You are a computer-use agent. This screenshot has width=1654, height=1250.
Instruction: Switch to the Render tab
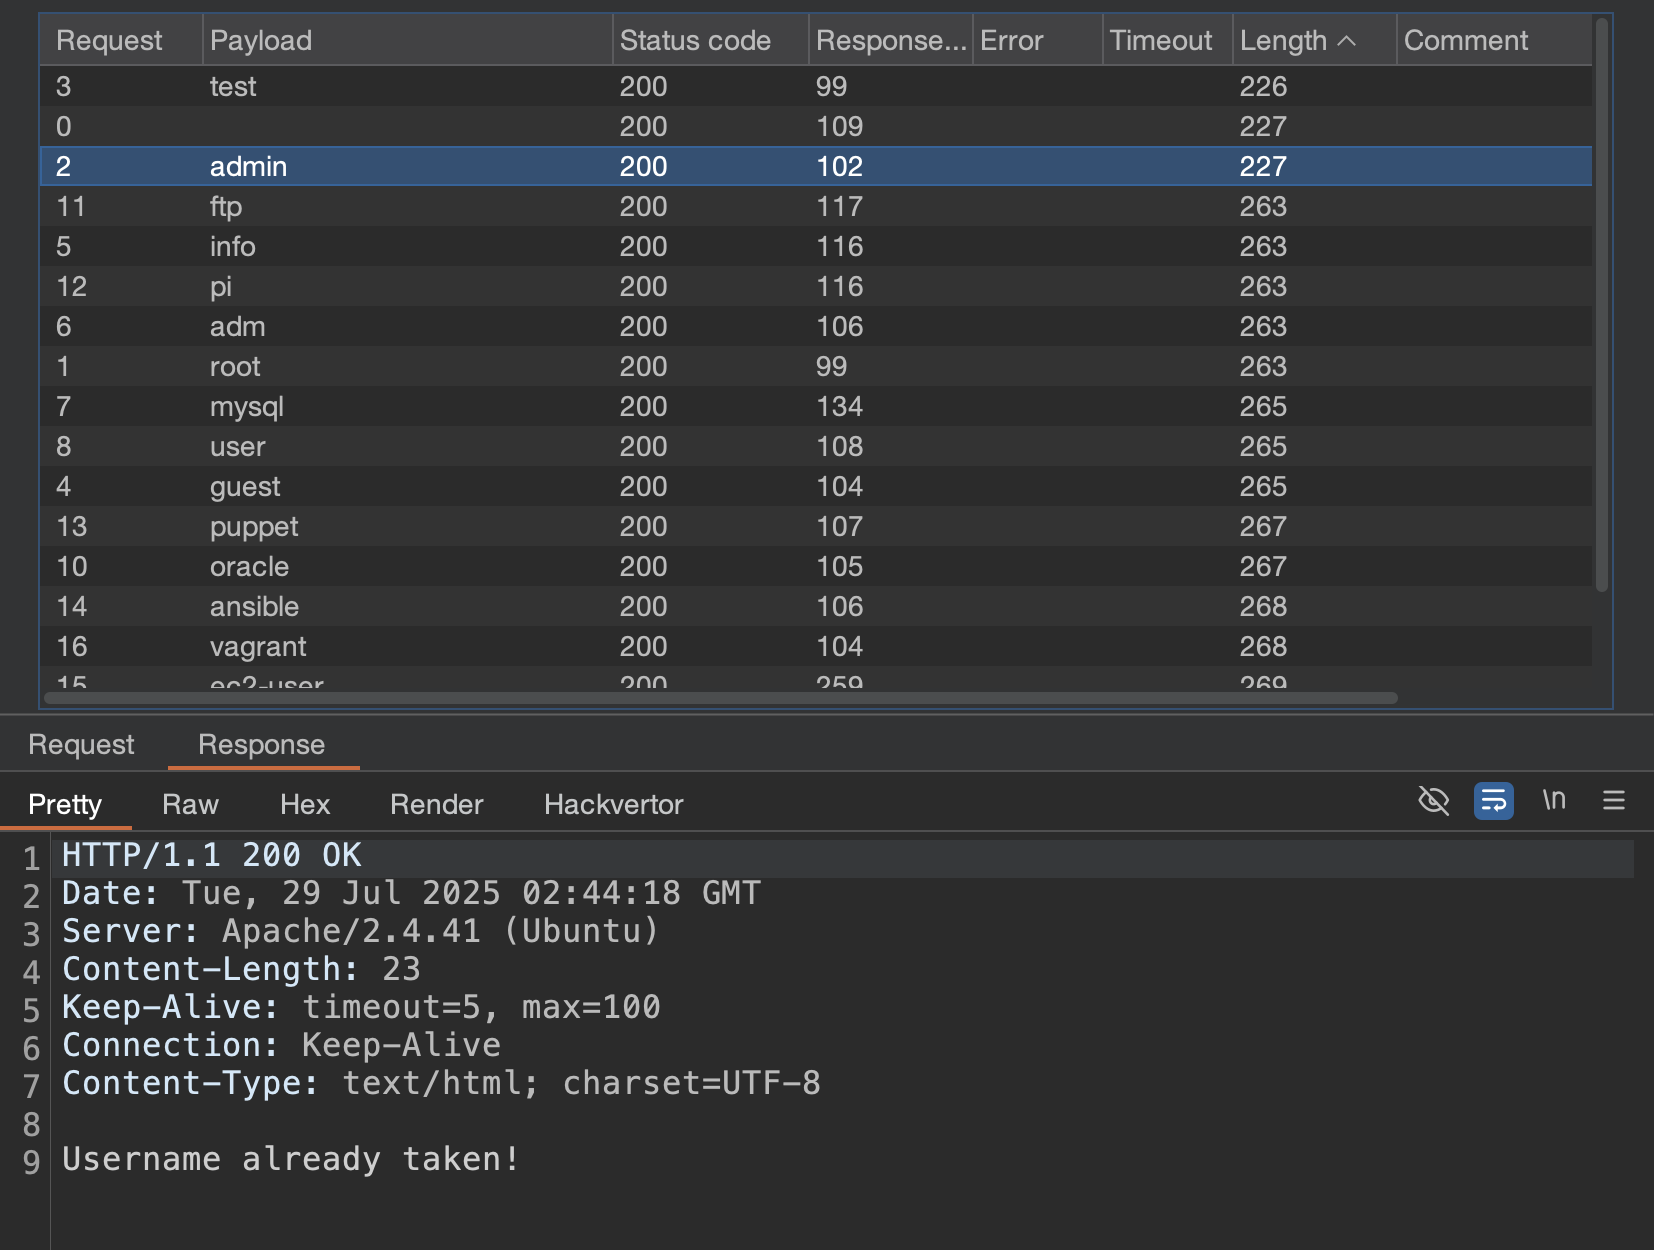[436, 804]
